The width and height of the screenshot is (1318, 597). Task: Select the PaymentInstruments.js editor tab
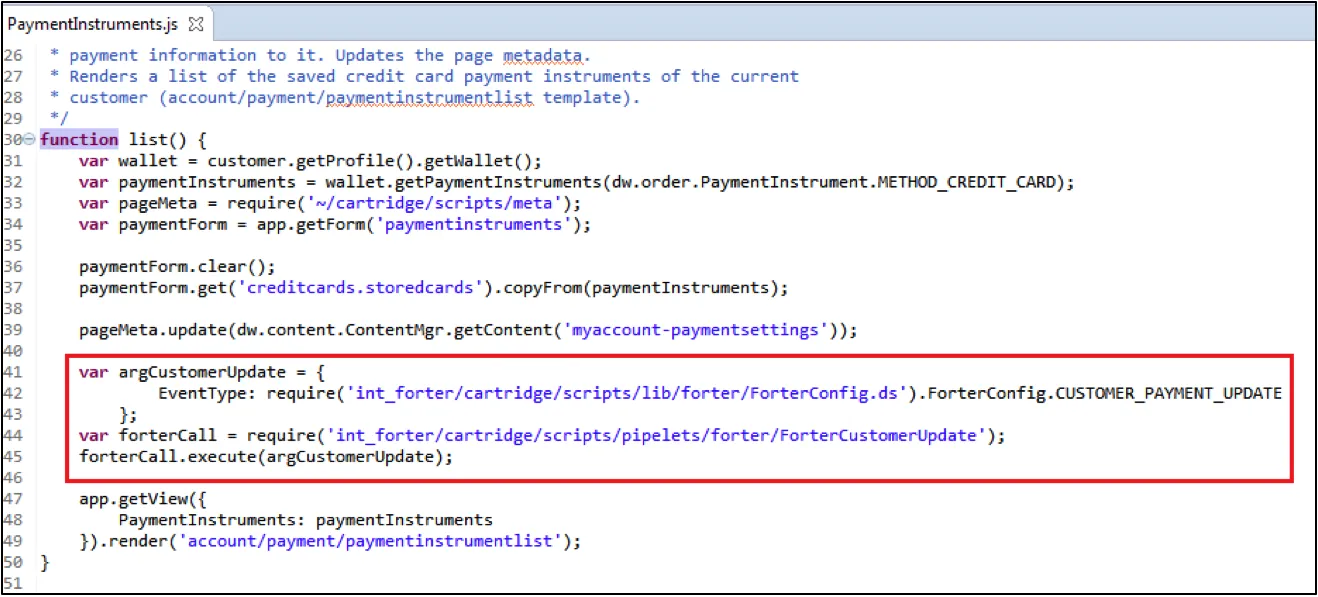coord(105,24)
